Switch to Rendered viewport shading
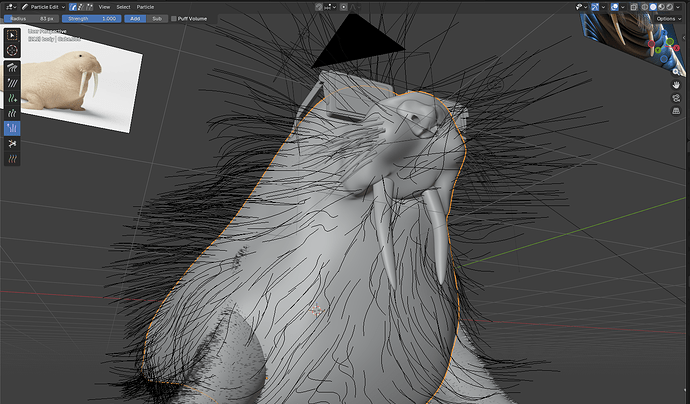The width and height of the screenshot is (690, 404). 670,7
